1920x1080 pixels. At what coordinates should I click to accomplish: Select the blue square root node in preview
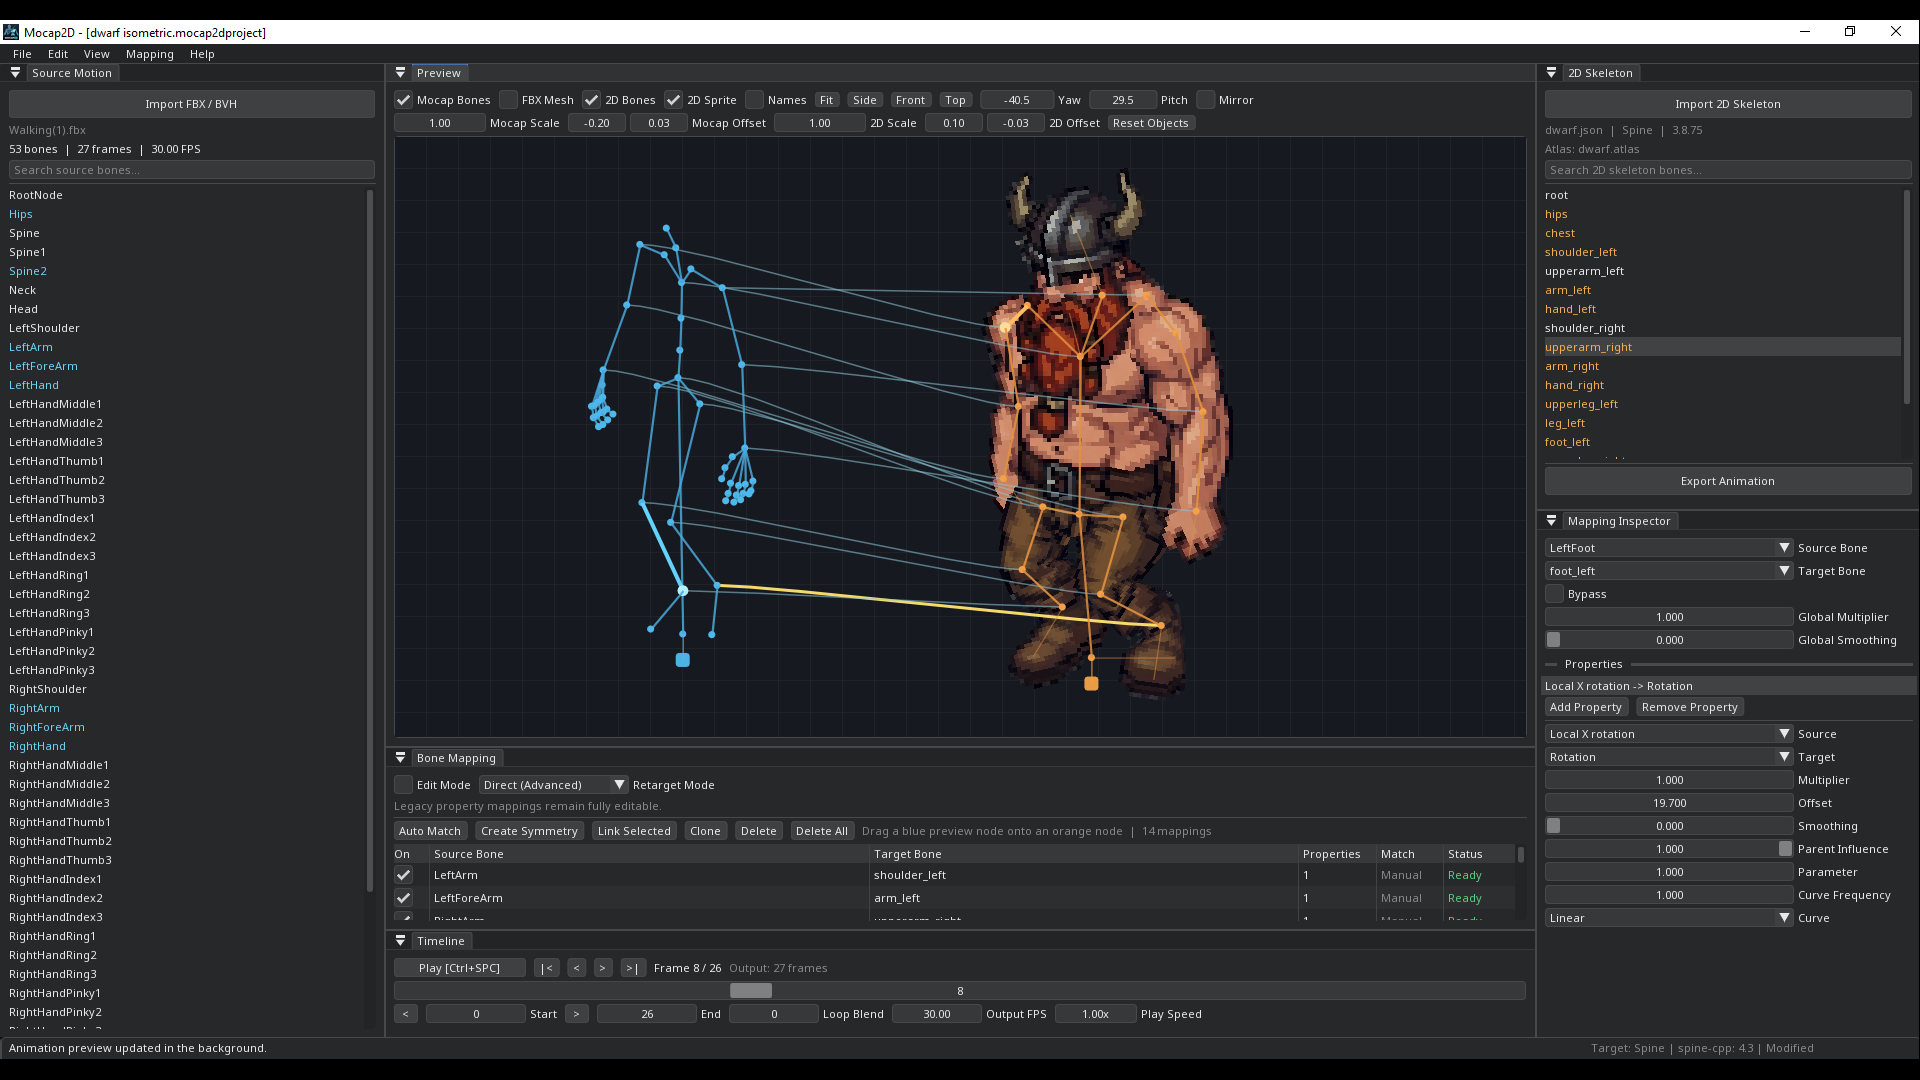(683, 660)
